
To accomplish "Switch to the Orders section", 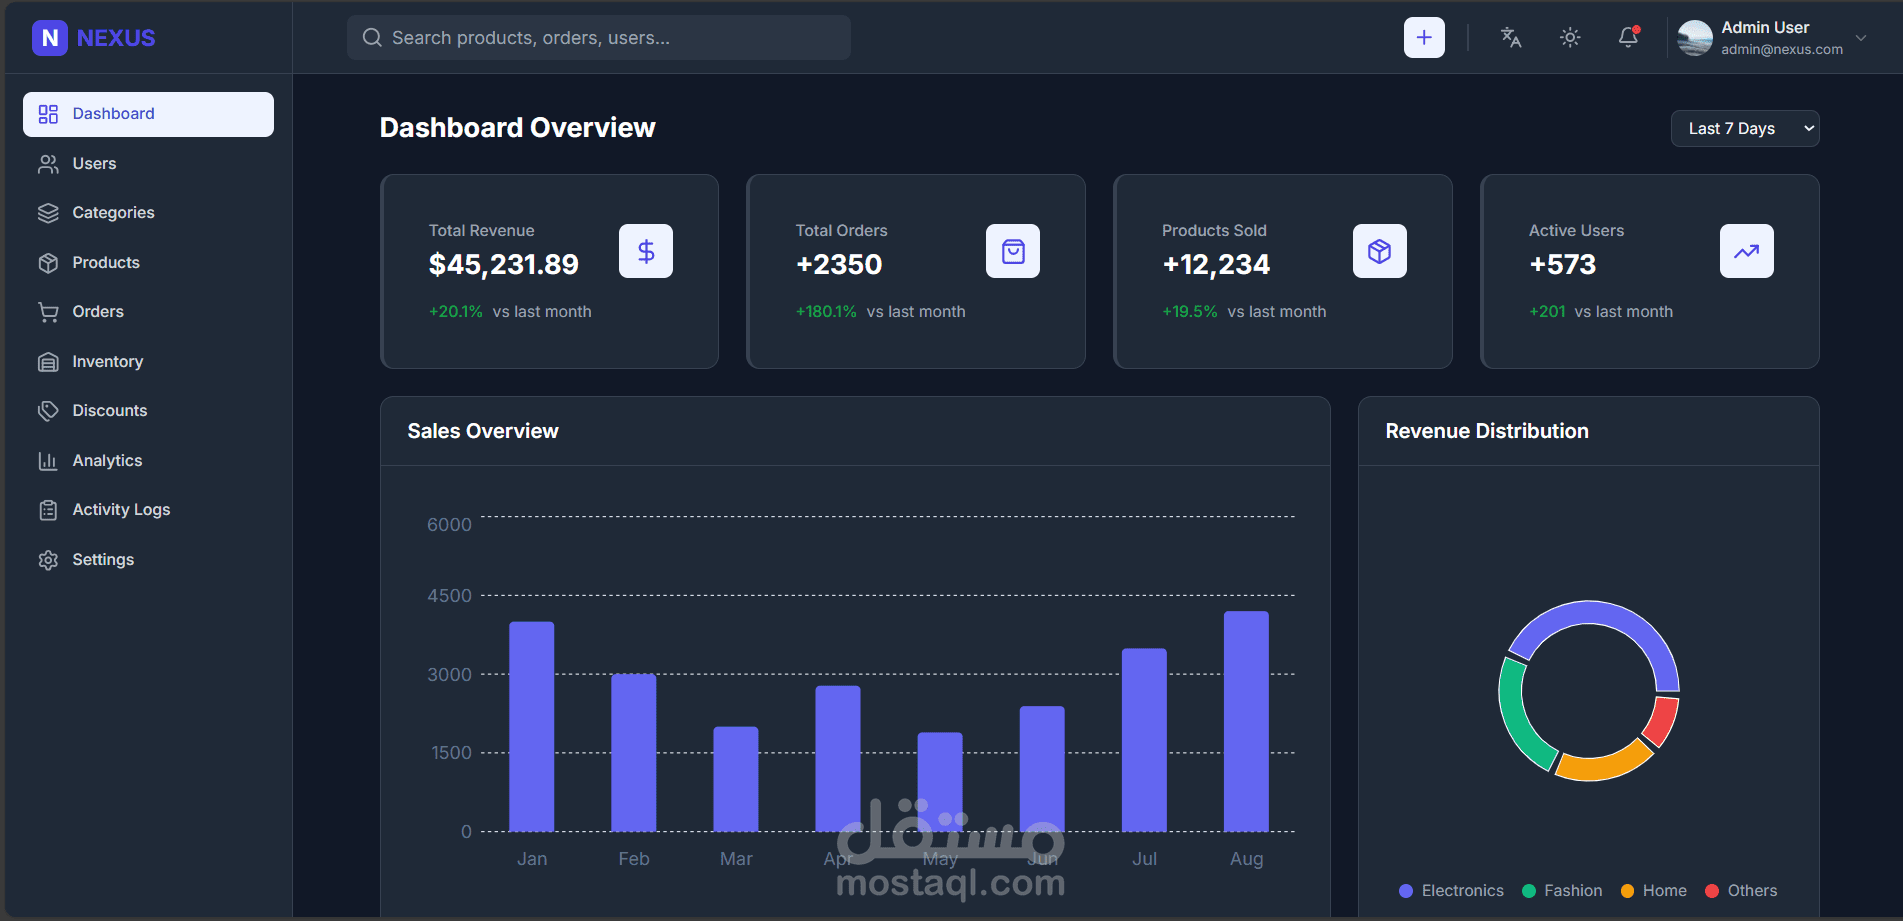I will point(97,311).
